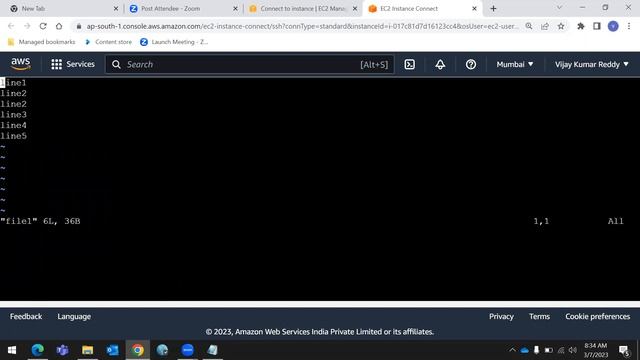Open Managed bookmarks folder

coord(42,42)
